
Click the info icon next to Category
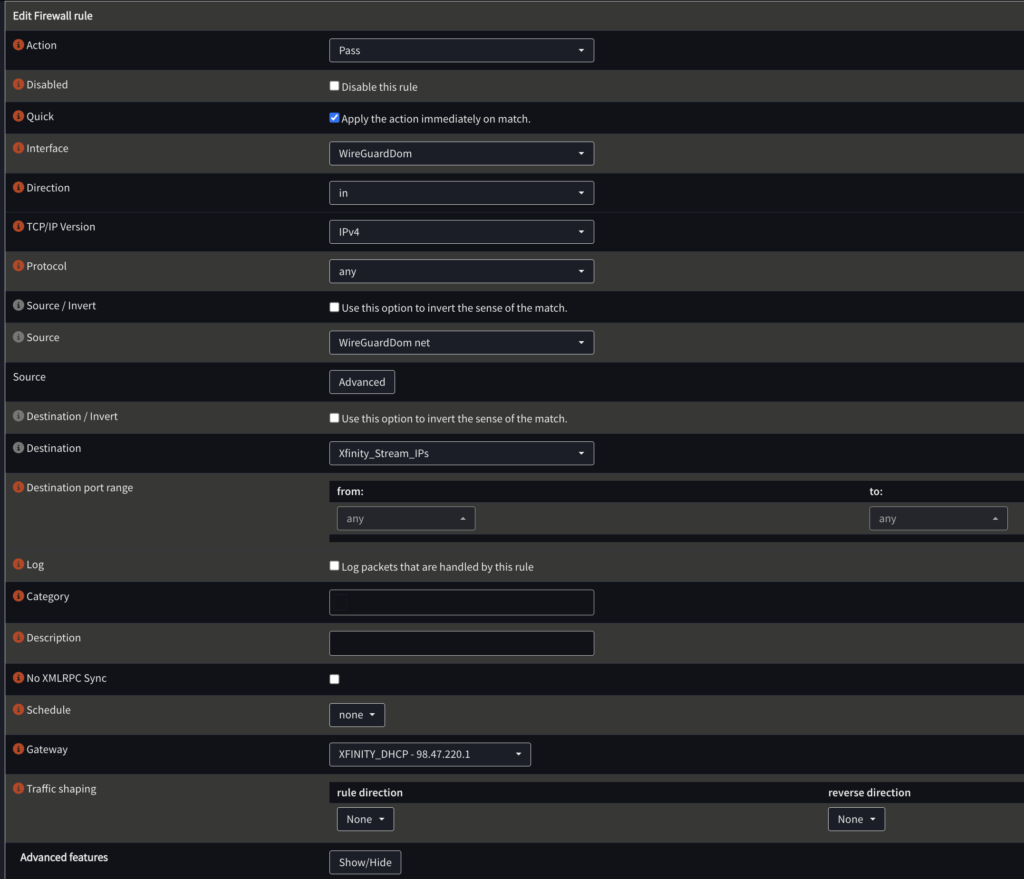18,597
